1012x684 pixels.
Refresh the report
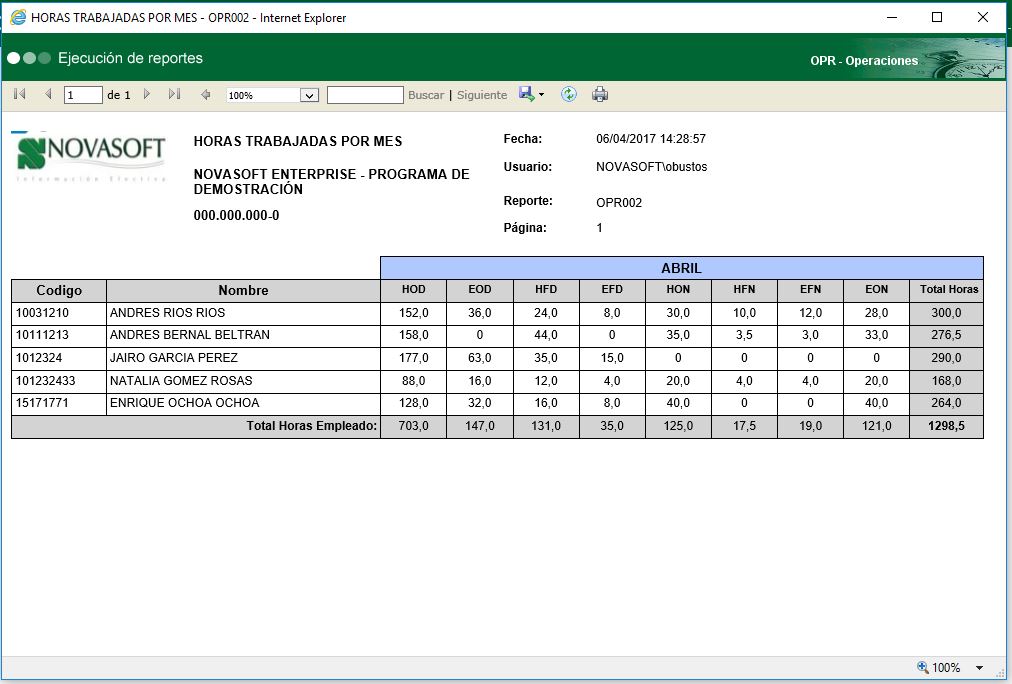coord(569,94)
